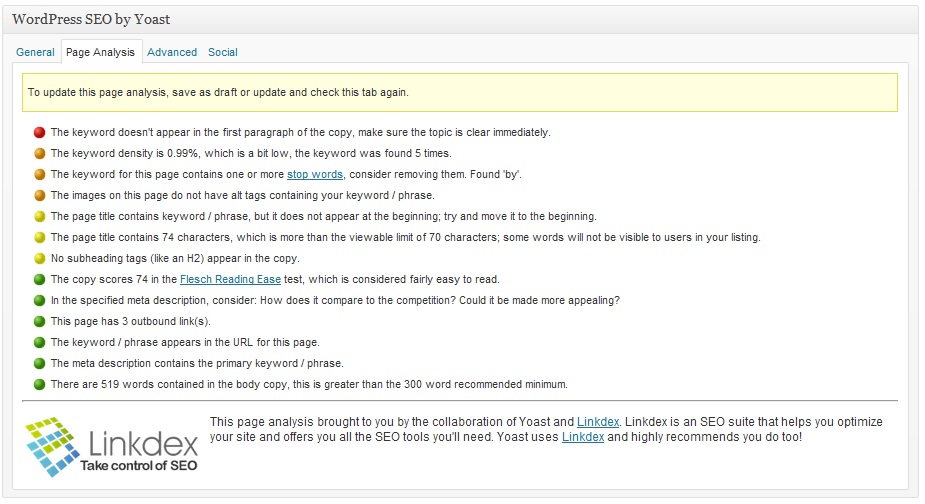Viewport: 925px width, 504px height.
Task: Click the red bullet for first paragraph keyword
Action: [x=40, y=133]
